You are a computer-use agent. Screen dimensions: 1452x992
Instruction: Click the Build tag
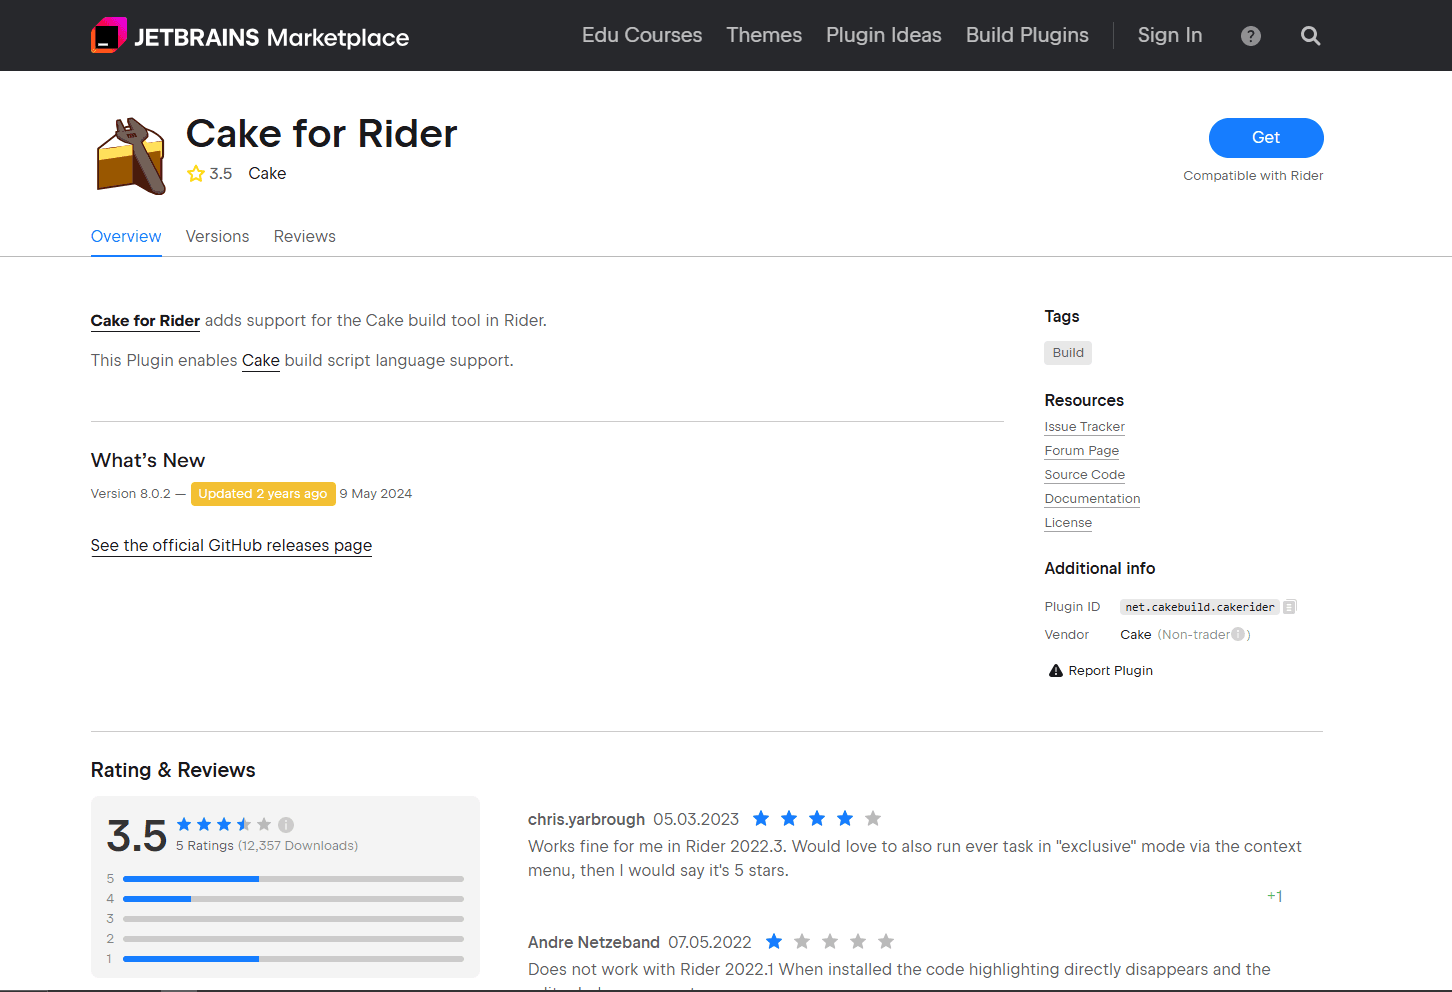1068,352
